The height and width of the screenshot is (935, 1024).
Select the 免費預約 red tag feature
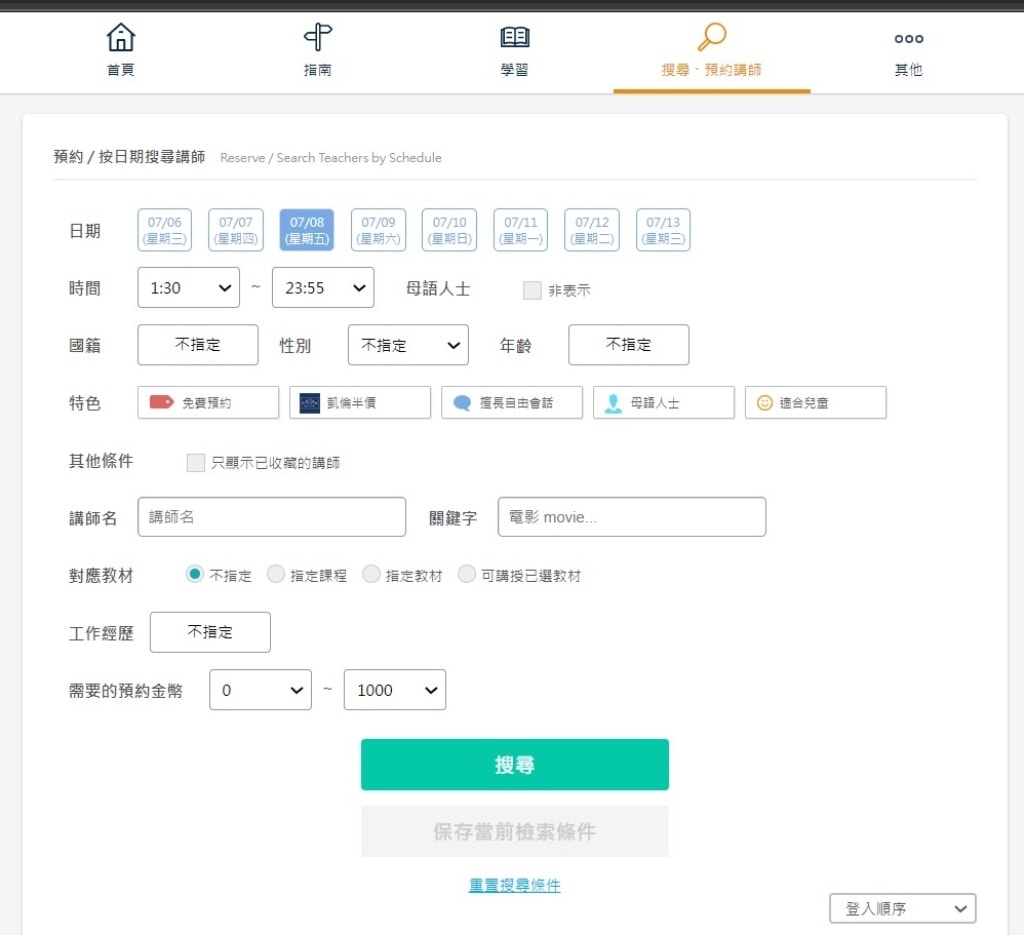pos(208,403)
